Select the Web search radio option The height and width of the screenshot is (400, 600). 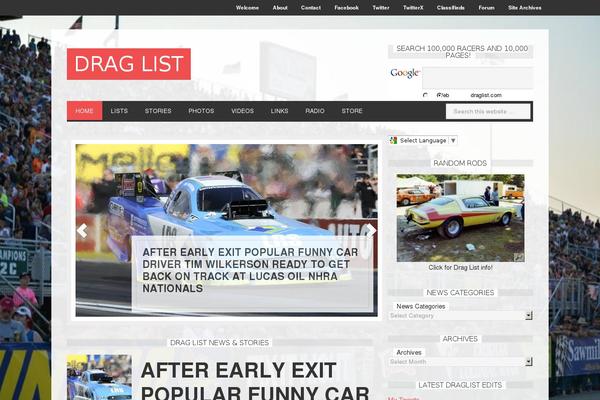425,95
